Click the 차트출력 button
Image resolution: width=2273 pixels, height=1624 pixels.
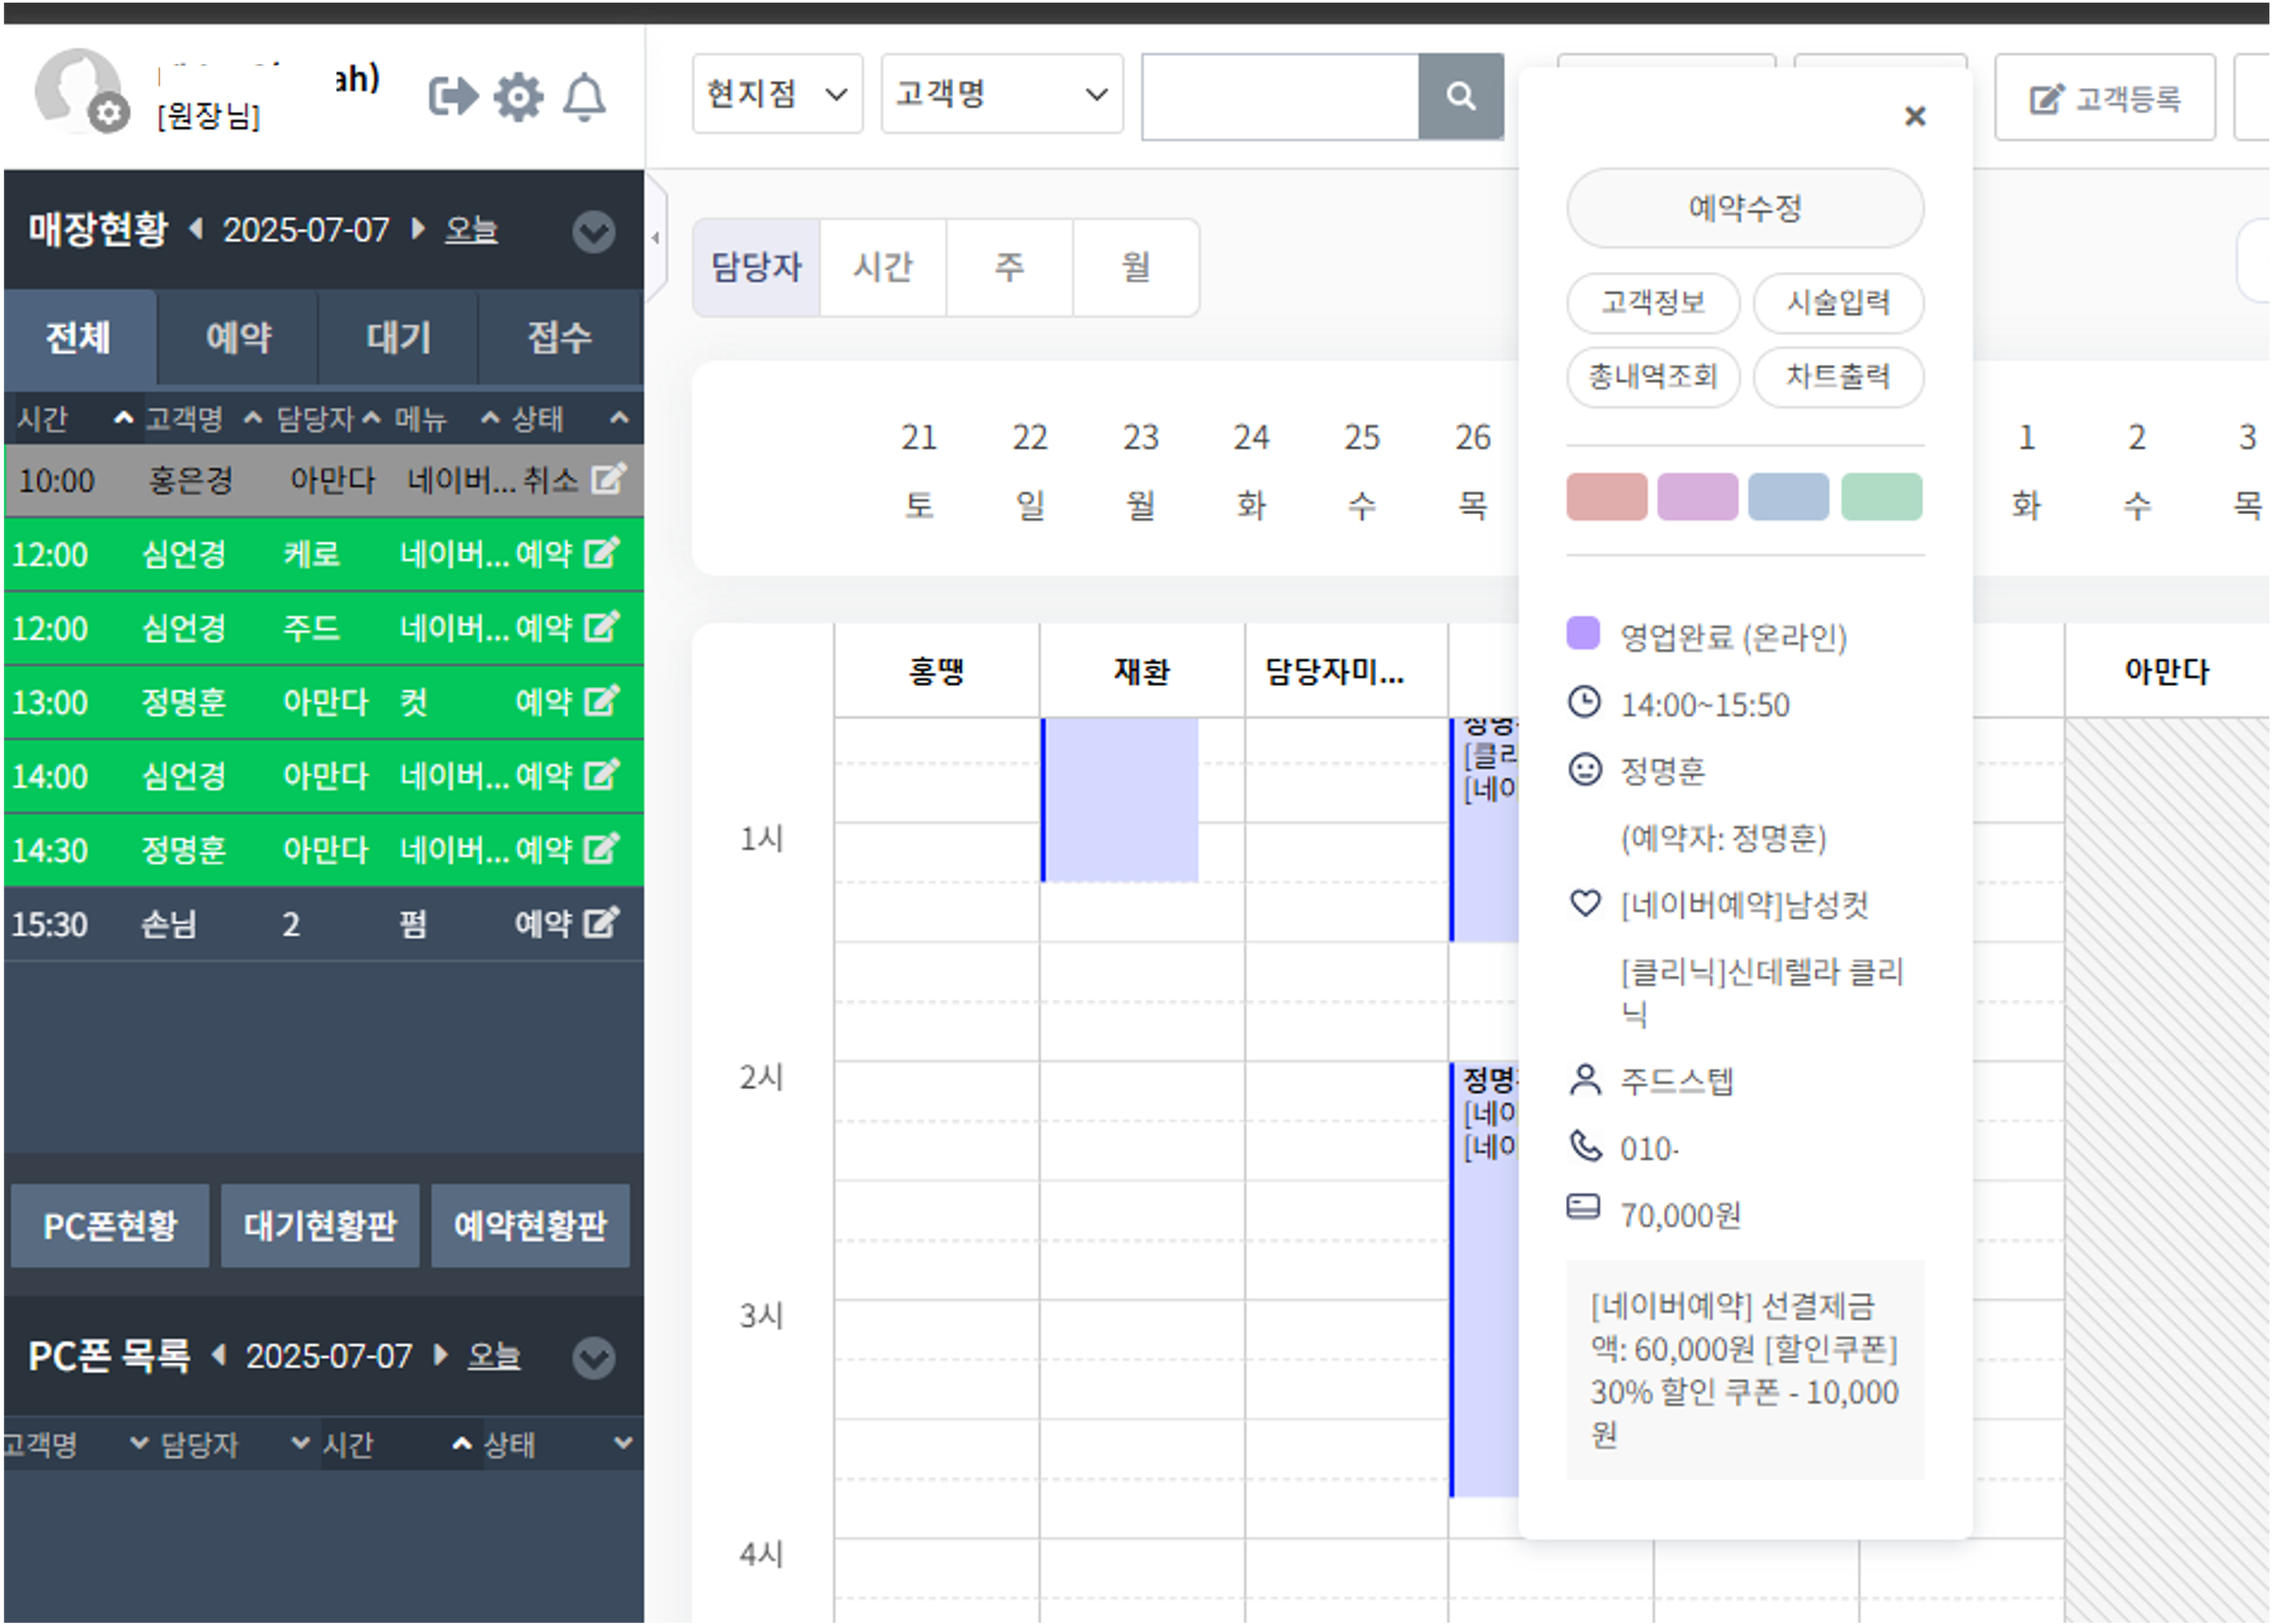[1837, 377]
